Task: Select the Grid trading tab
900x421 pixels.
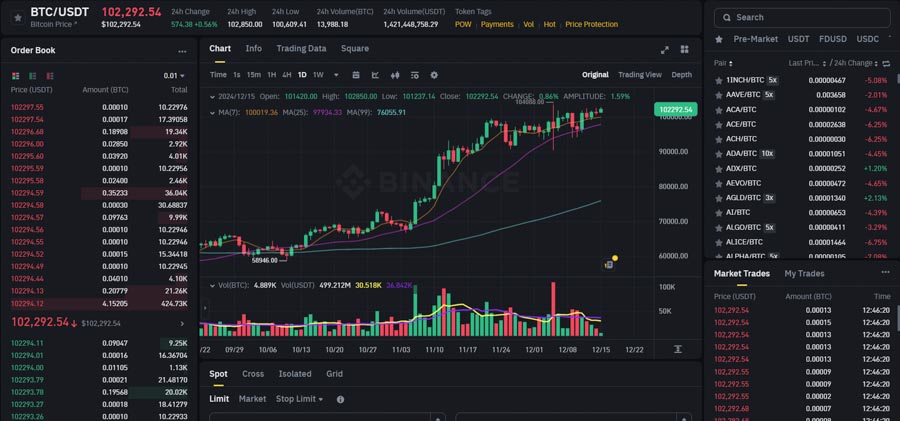Action: 335,374
